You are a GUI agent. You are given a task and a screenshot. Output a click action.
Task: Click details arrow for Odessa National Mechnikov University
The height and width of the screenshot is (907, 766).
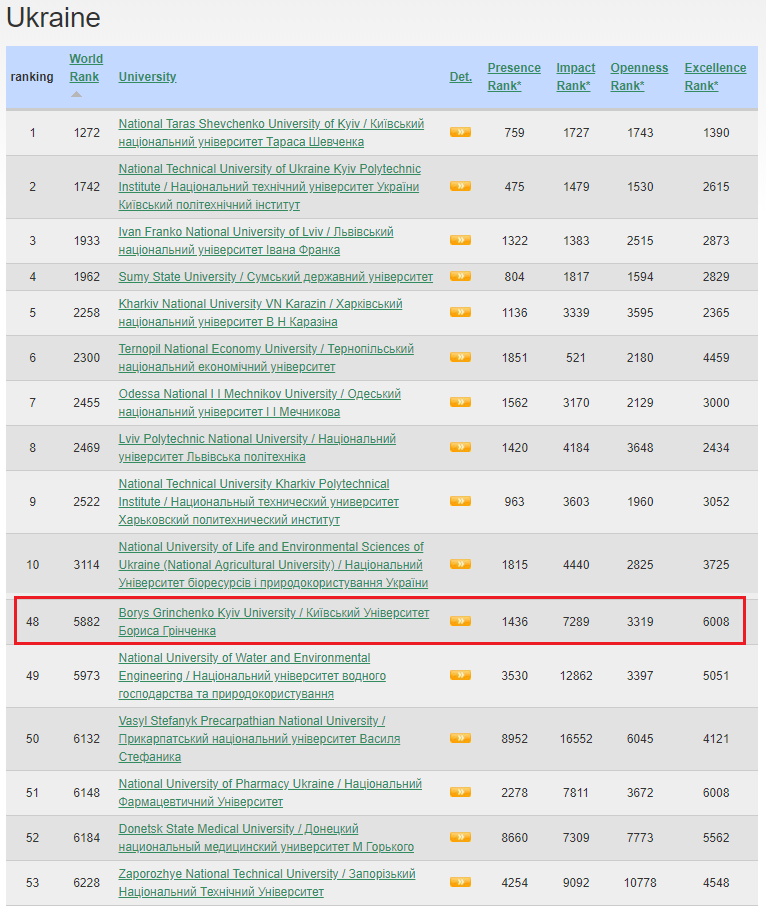tap(460, 402)
